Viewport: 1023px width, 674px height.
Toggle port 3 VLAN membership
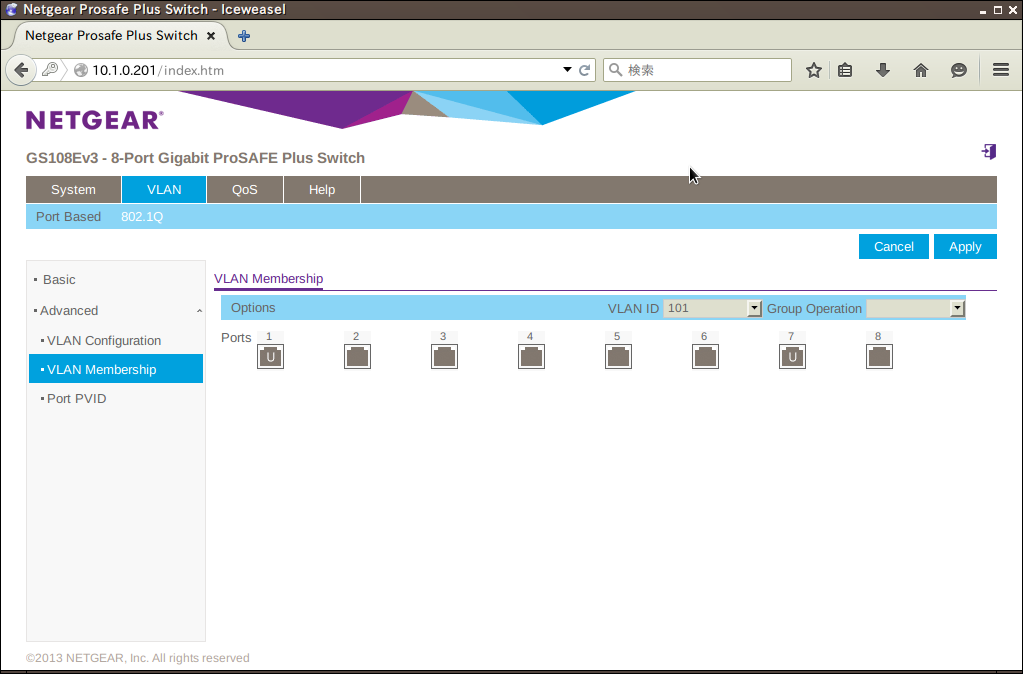[x=444, y=357]
